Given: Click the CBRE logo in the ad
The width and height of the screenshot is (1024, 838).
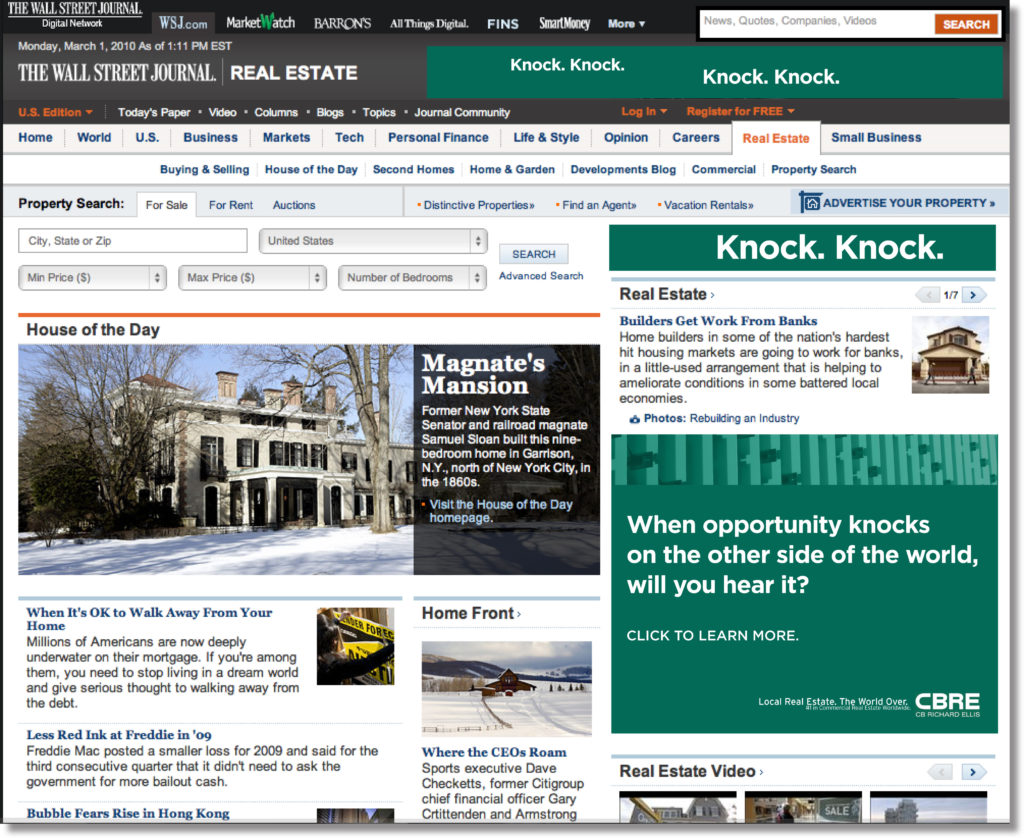Looking at the screenshot, I should tap(947, 704).
